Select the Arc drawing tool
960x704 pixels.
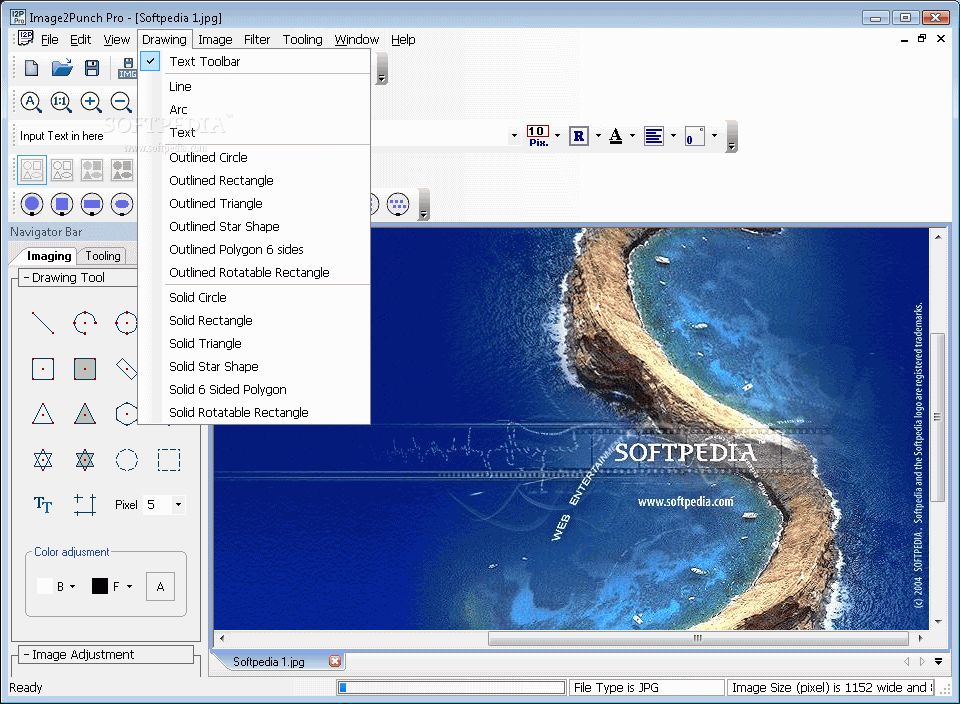pyautogui.click(x=84, y=323)
